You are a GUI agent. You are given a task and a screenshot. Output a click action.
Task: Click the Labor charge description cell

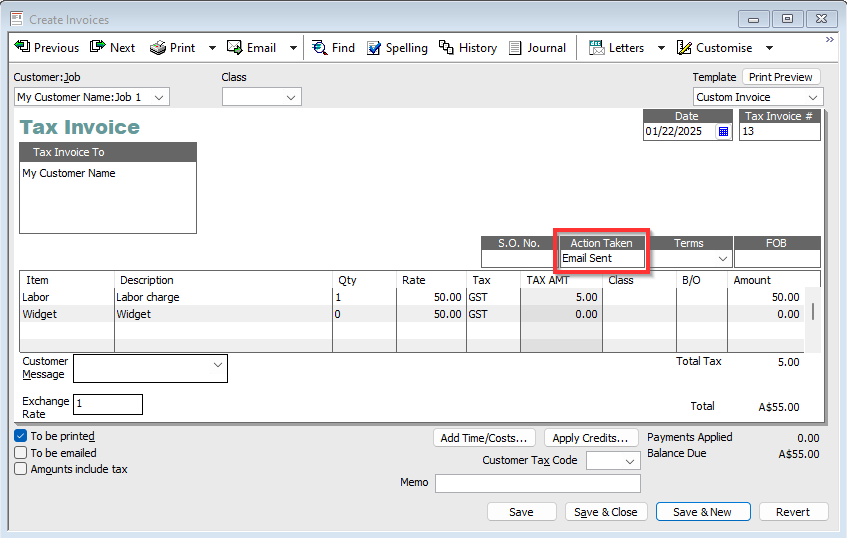224,297
